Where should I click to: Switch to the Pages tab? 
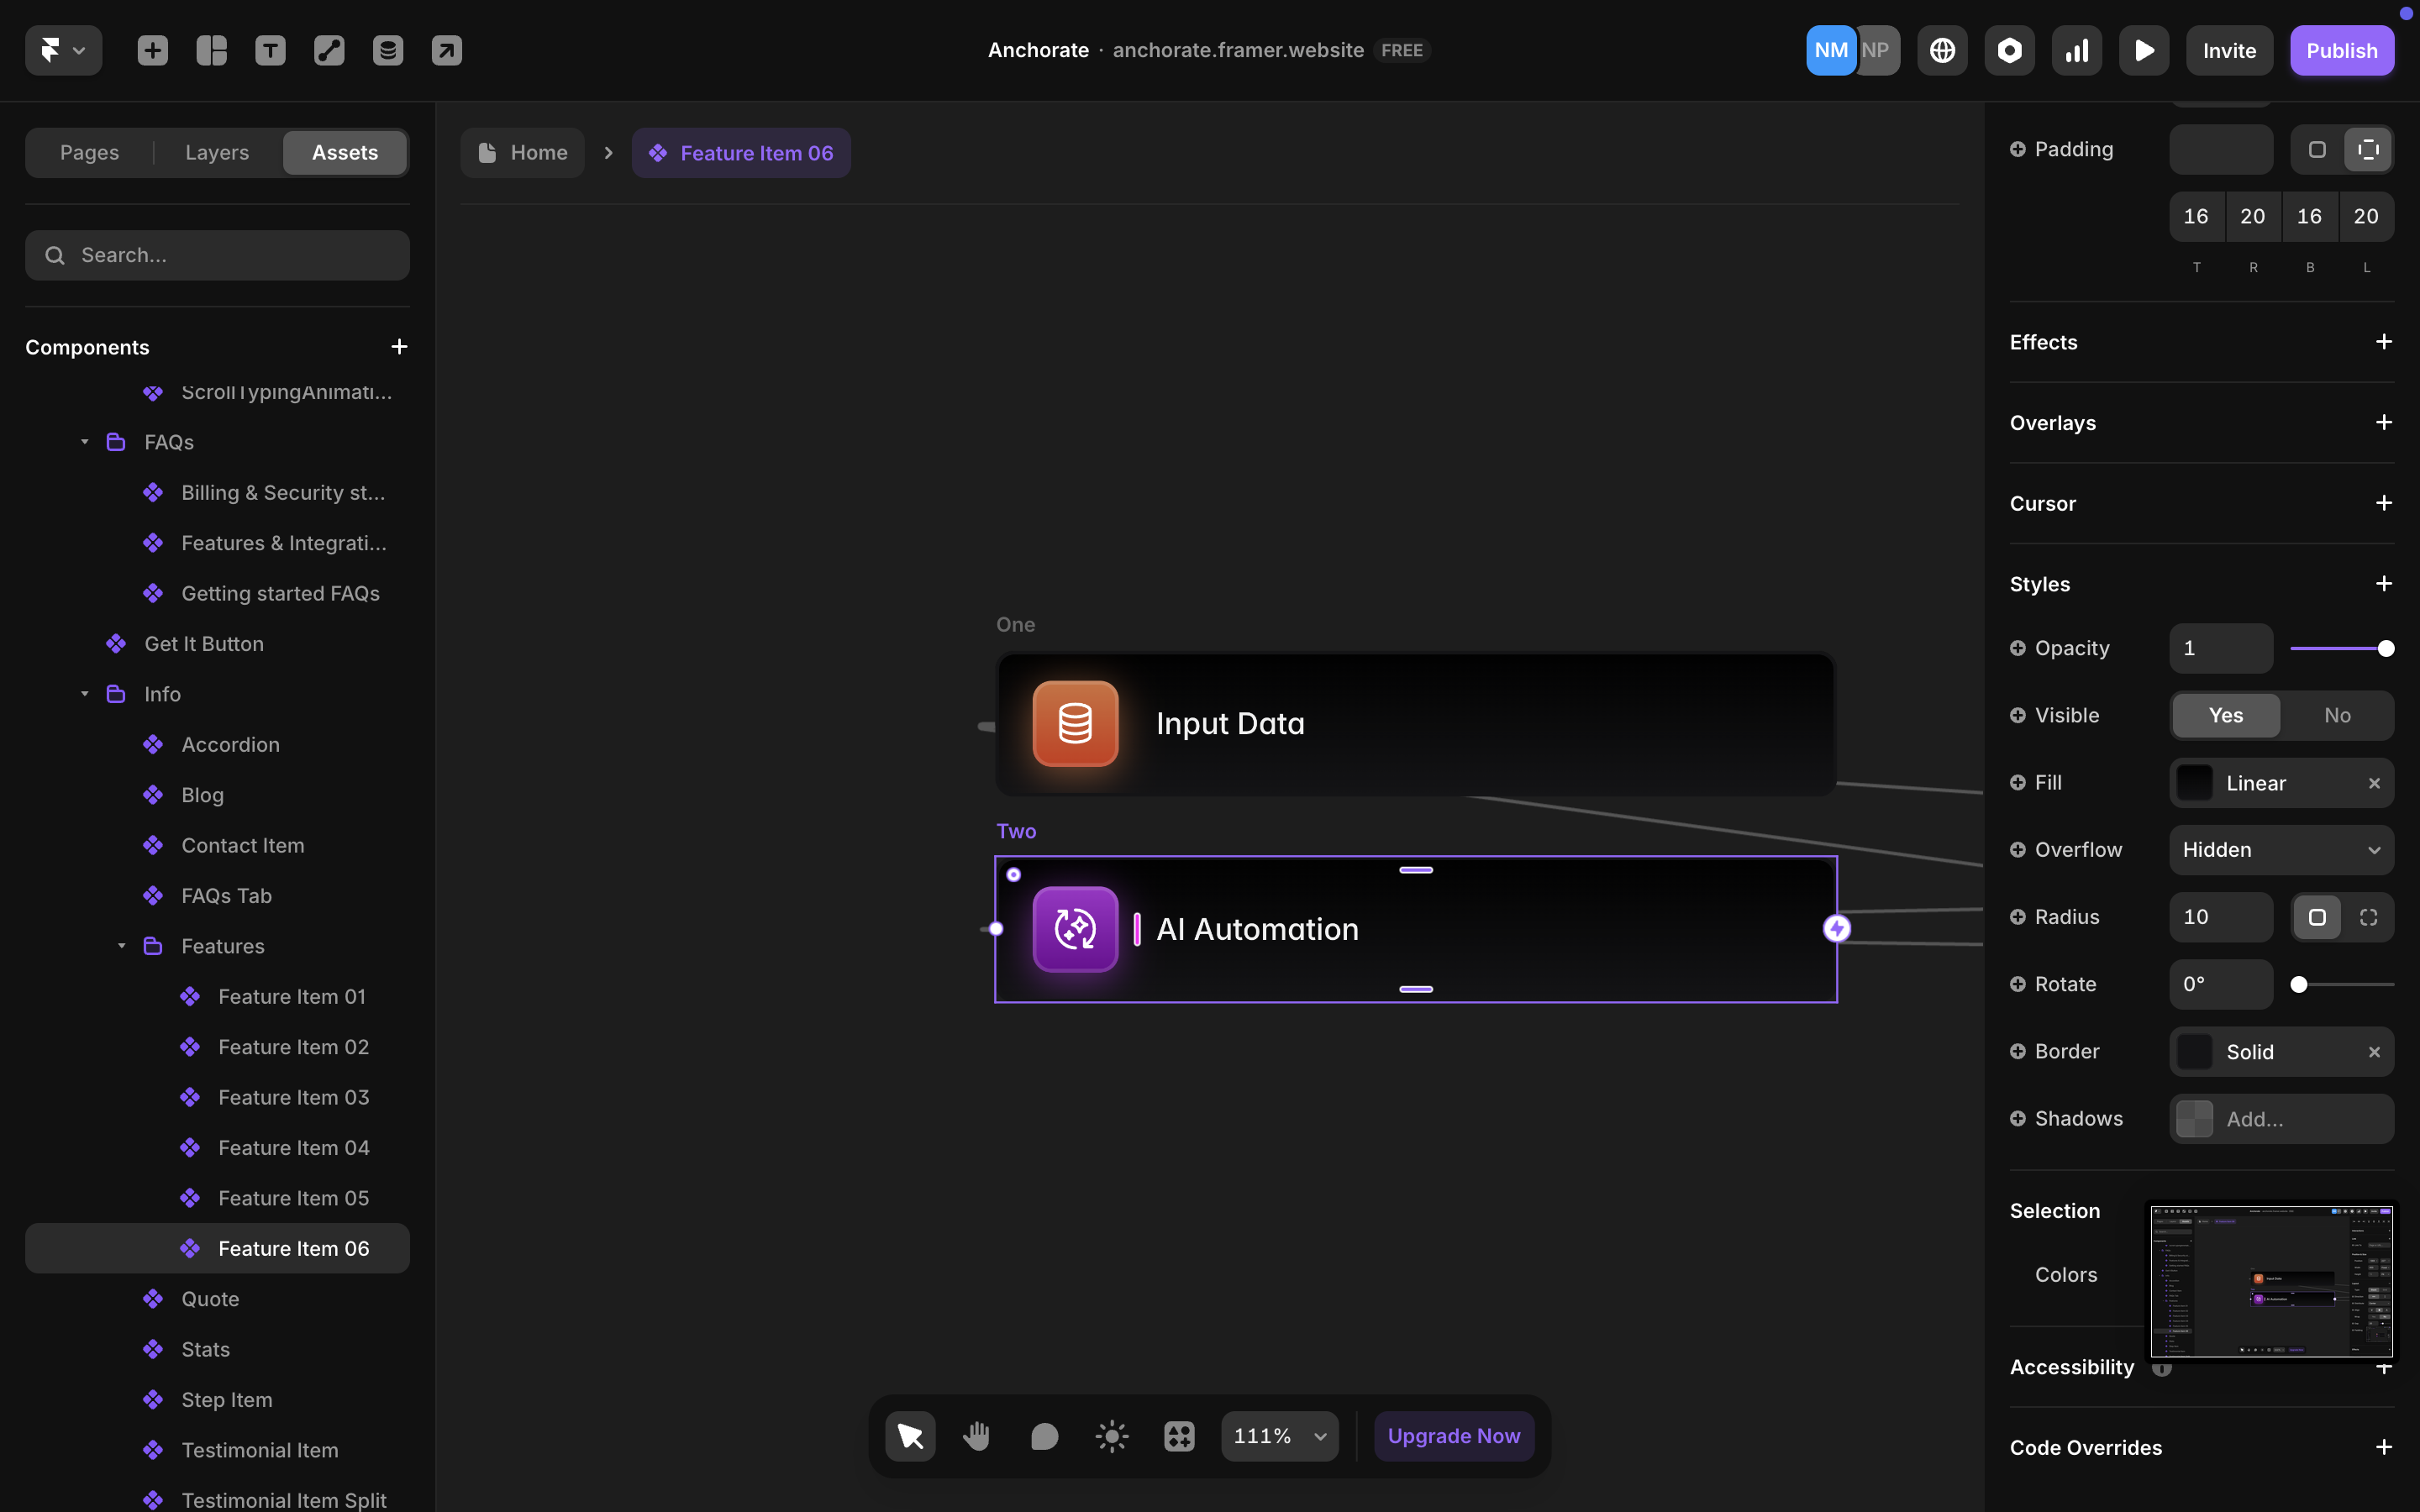(x=89, y=152)
